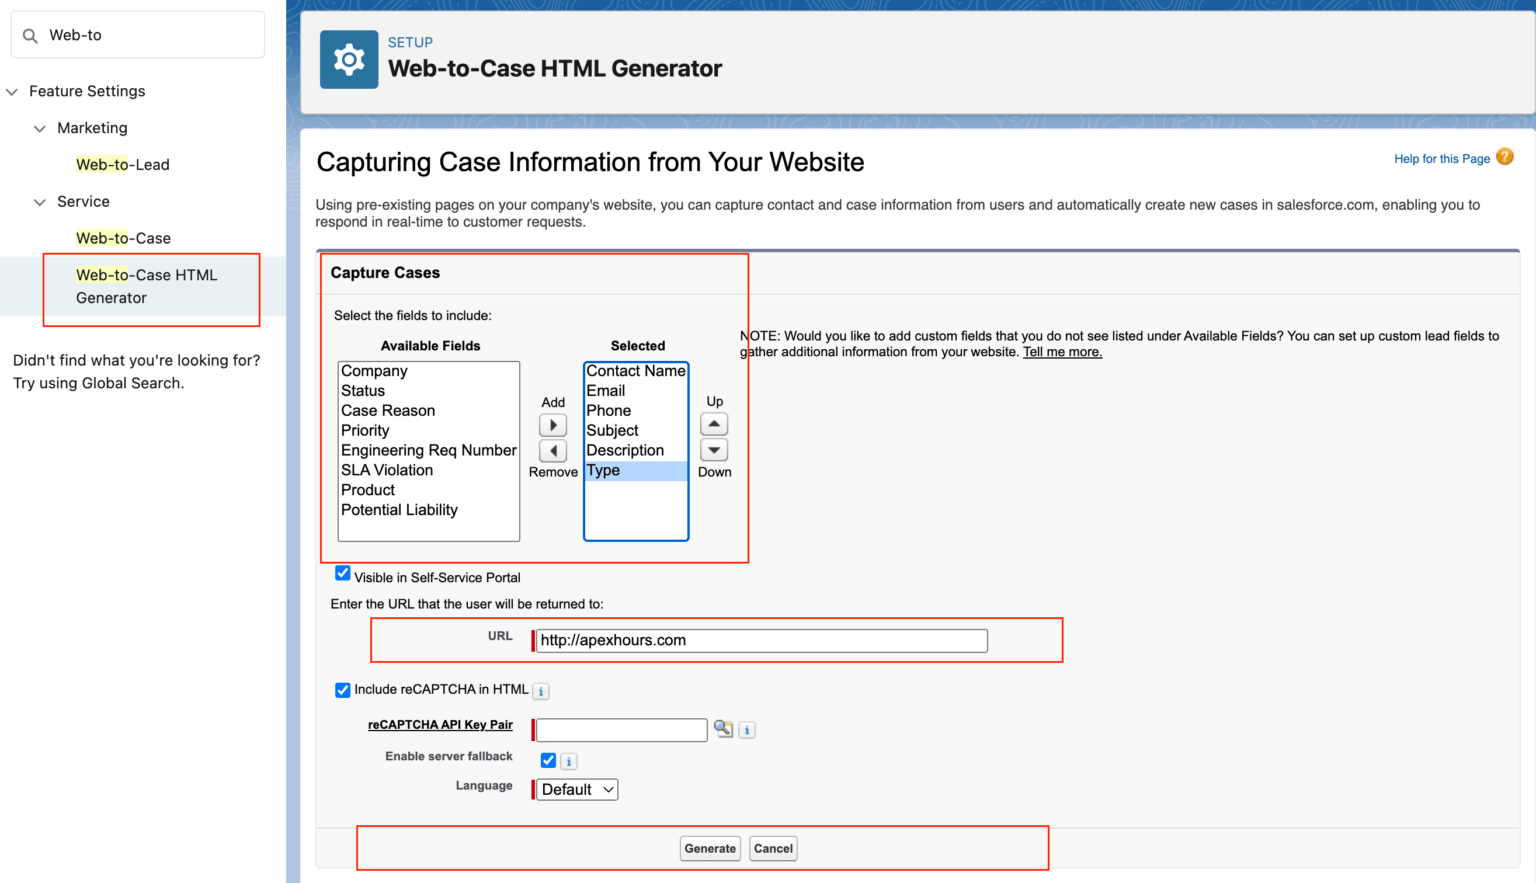Click the Down arrow to reorder selected fields
Viewport: 1536px width, 883px height.
coord(714,450)
